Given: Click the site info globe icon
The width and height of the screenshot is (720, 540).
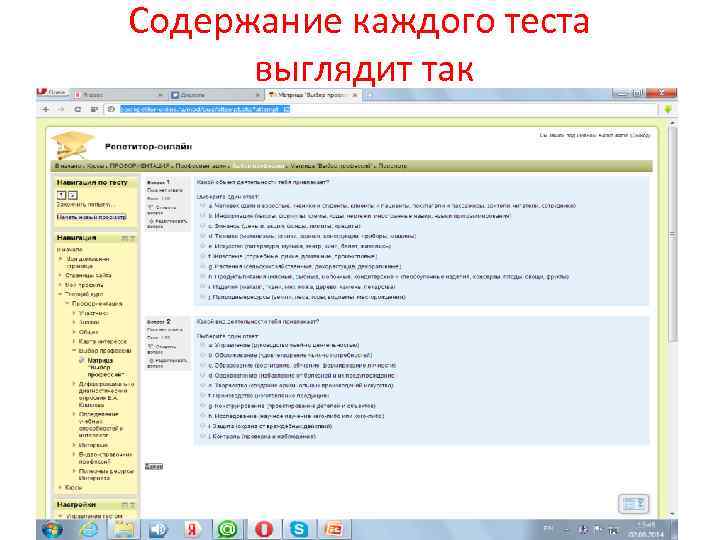Looking at the screenshot, I should coord(111,109).
